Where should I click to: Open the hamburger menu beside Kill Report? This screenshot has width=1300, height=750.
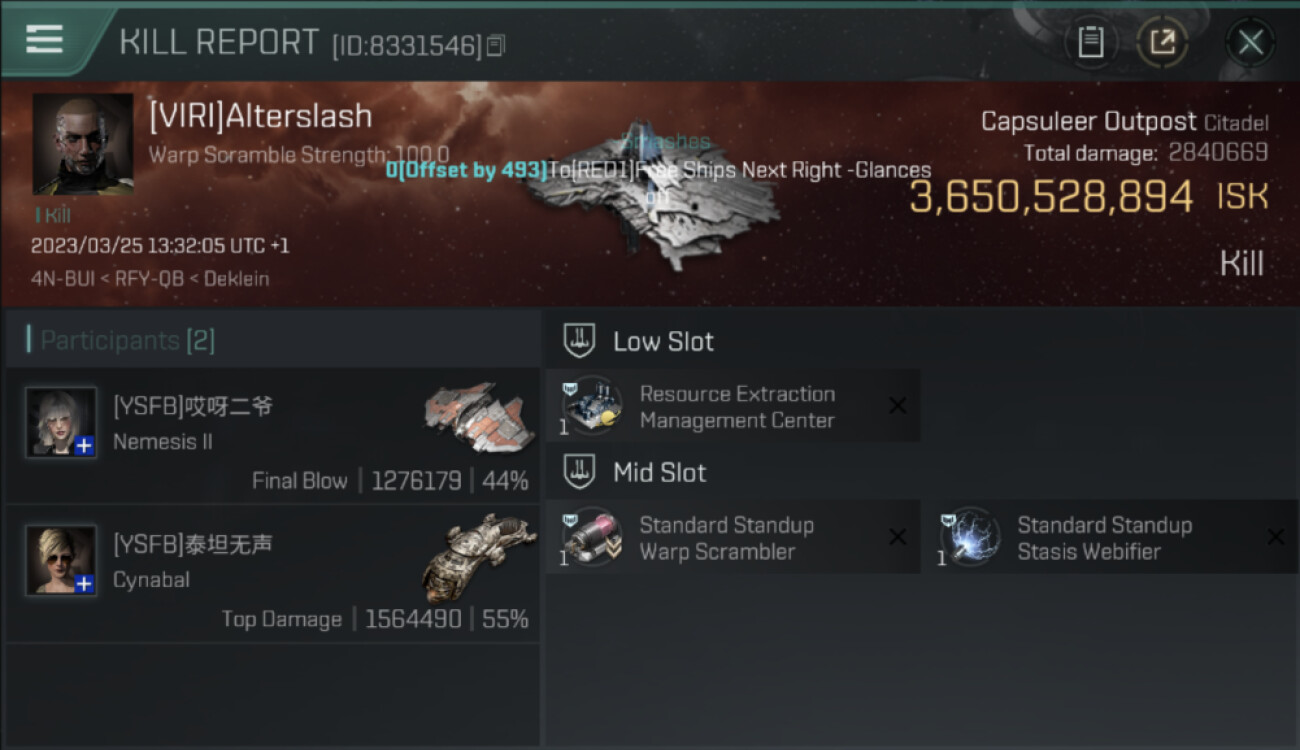44,40
